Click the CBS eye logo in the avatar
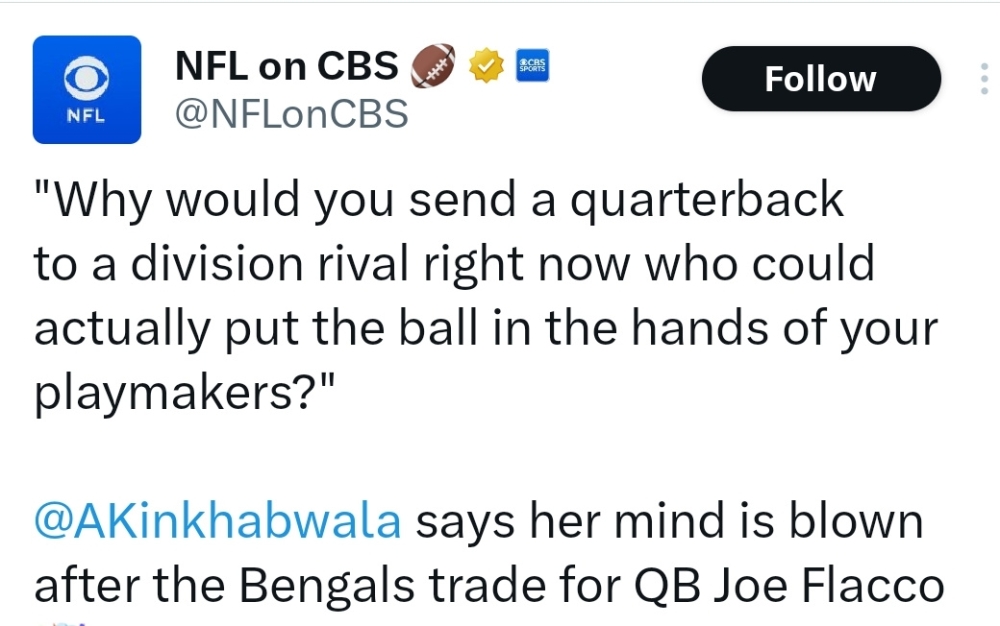The image size is (1000, 626). point(87,76)
